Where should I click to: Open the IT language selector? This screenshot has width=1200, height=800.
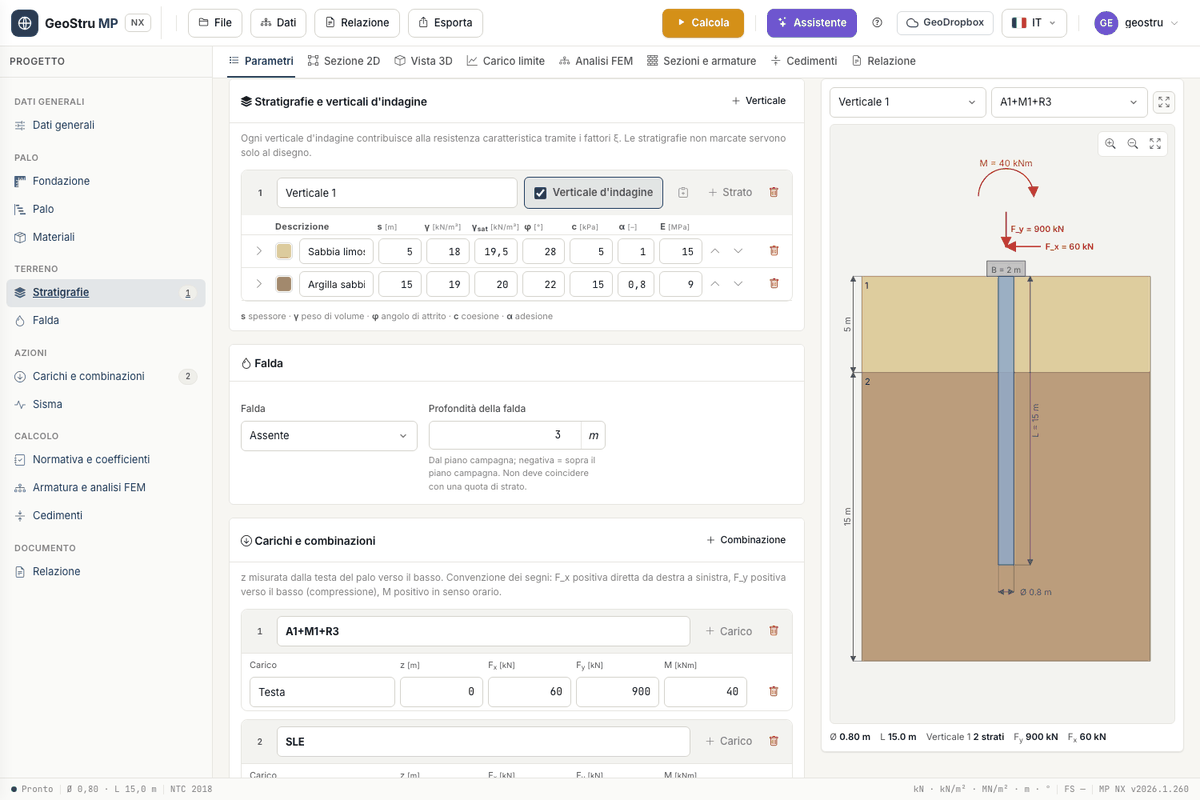1034,23
